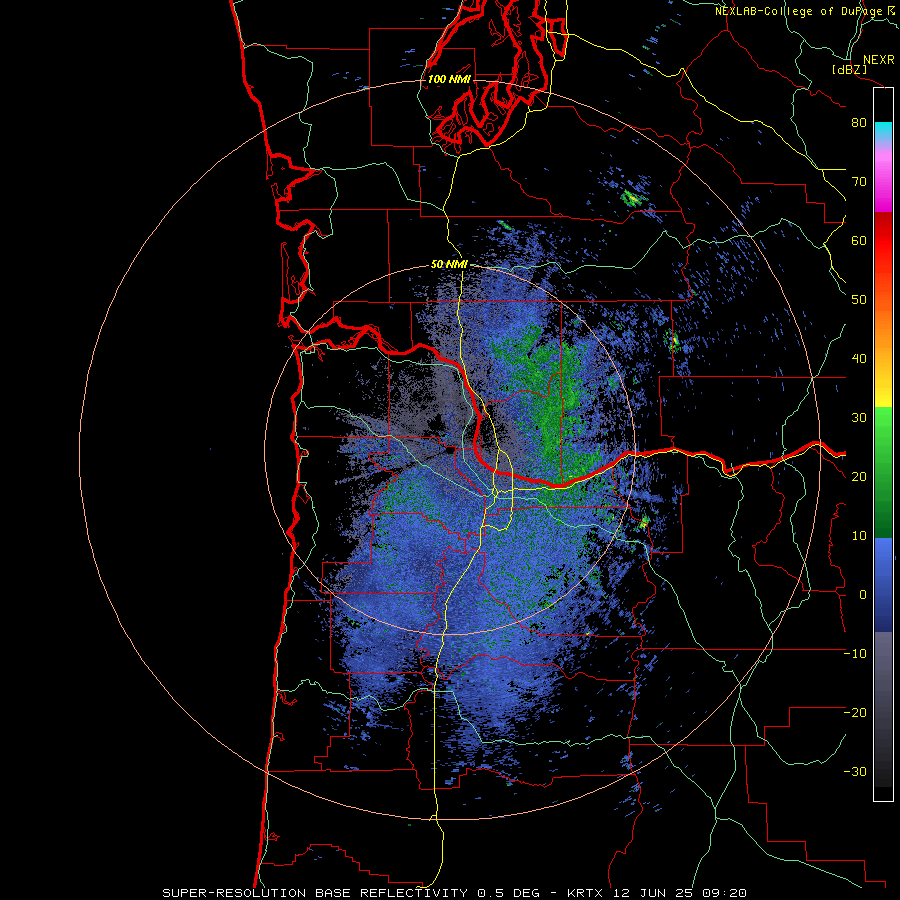Click the cyan segment of the color bar
Image resolution: width=900 pixels, height=900 pixels.
click(x=883, y=131)
